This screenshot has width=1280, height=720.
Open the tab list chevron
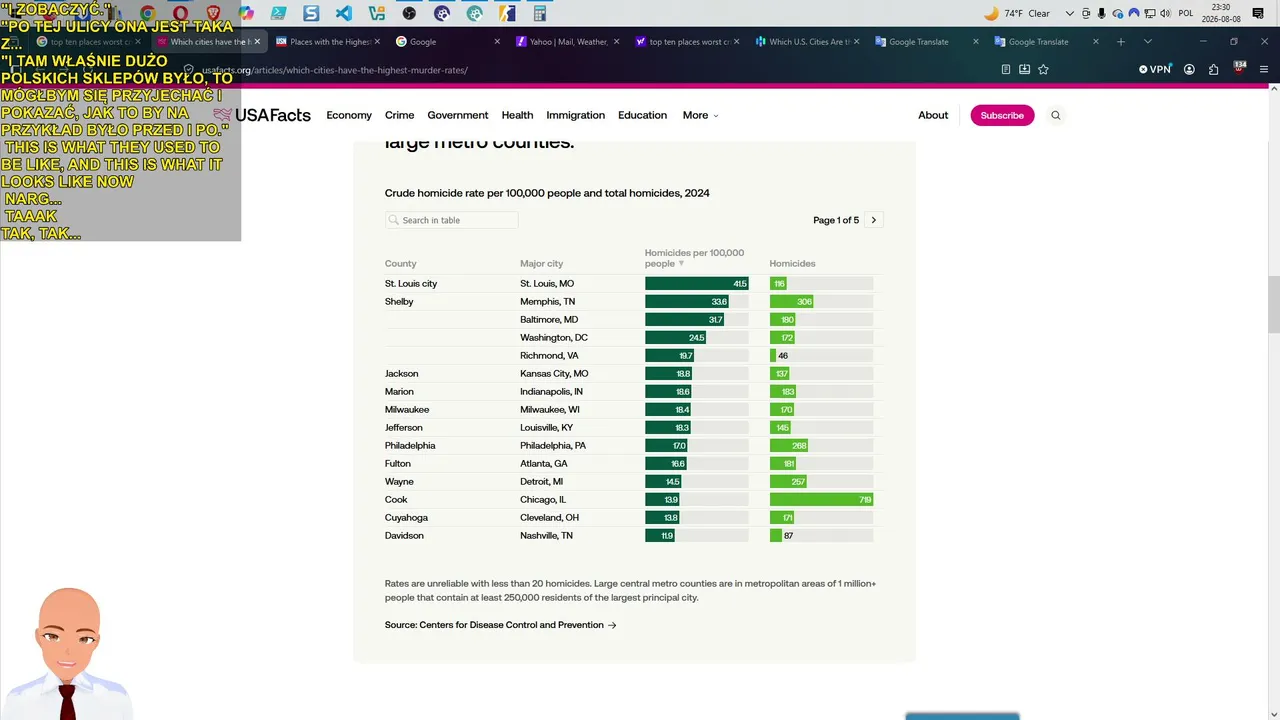1147,42
